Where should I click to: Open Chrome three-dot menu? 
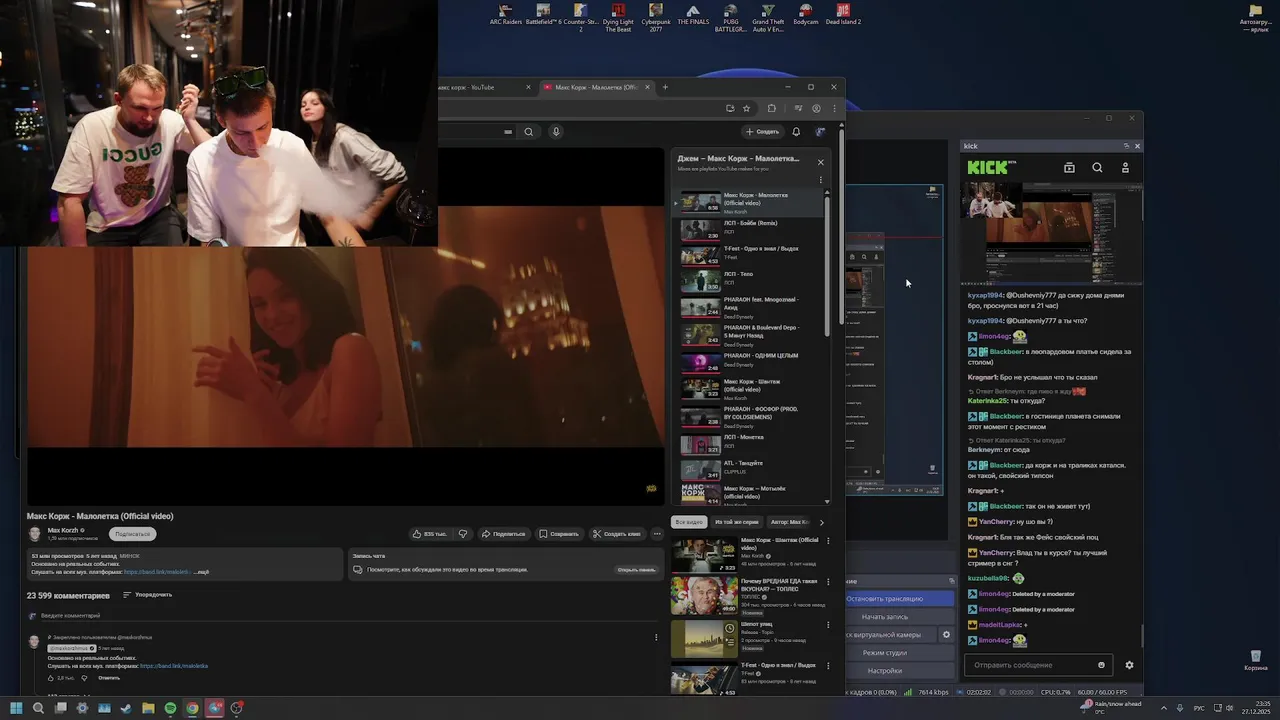pos(834,108)
